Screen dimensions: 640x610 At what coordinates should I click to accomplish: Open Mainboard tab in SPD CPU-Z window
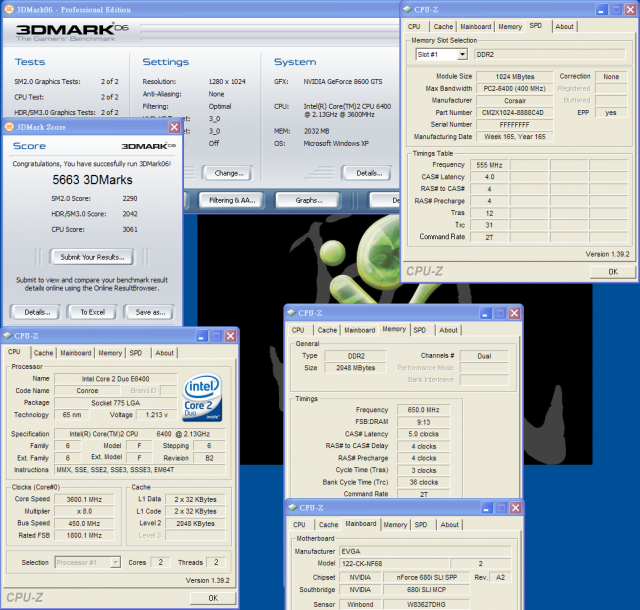click(476, 27)
